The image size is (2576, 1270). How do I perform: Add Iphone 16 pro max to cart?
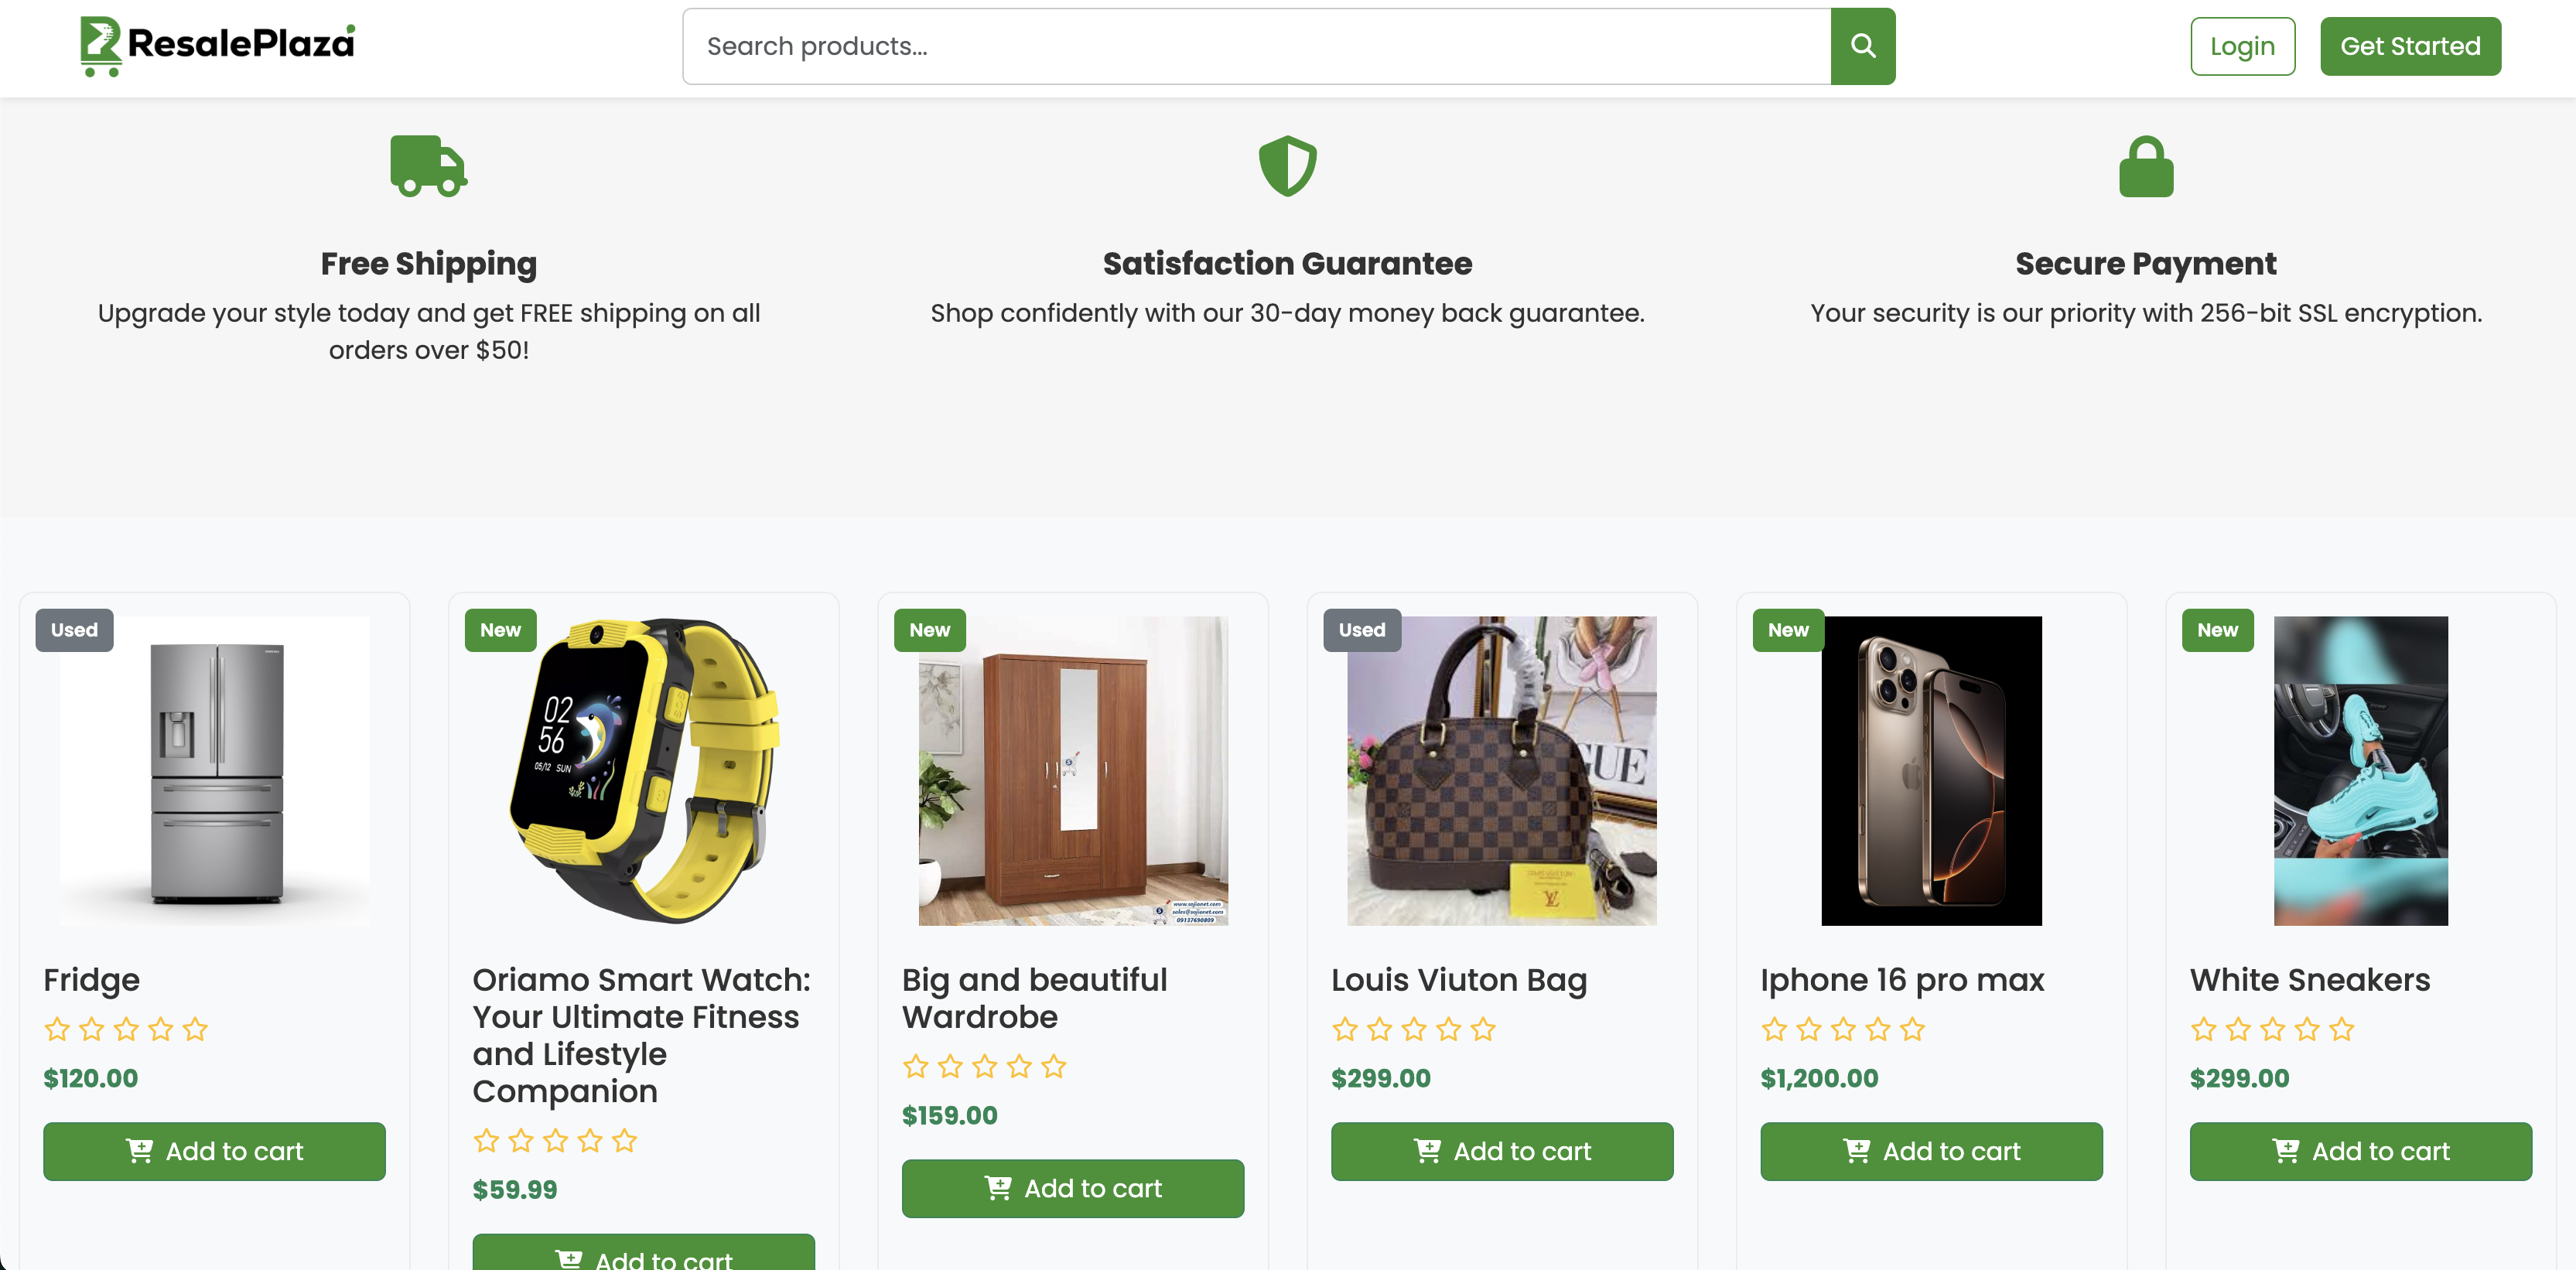click(1930, 1151)
